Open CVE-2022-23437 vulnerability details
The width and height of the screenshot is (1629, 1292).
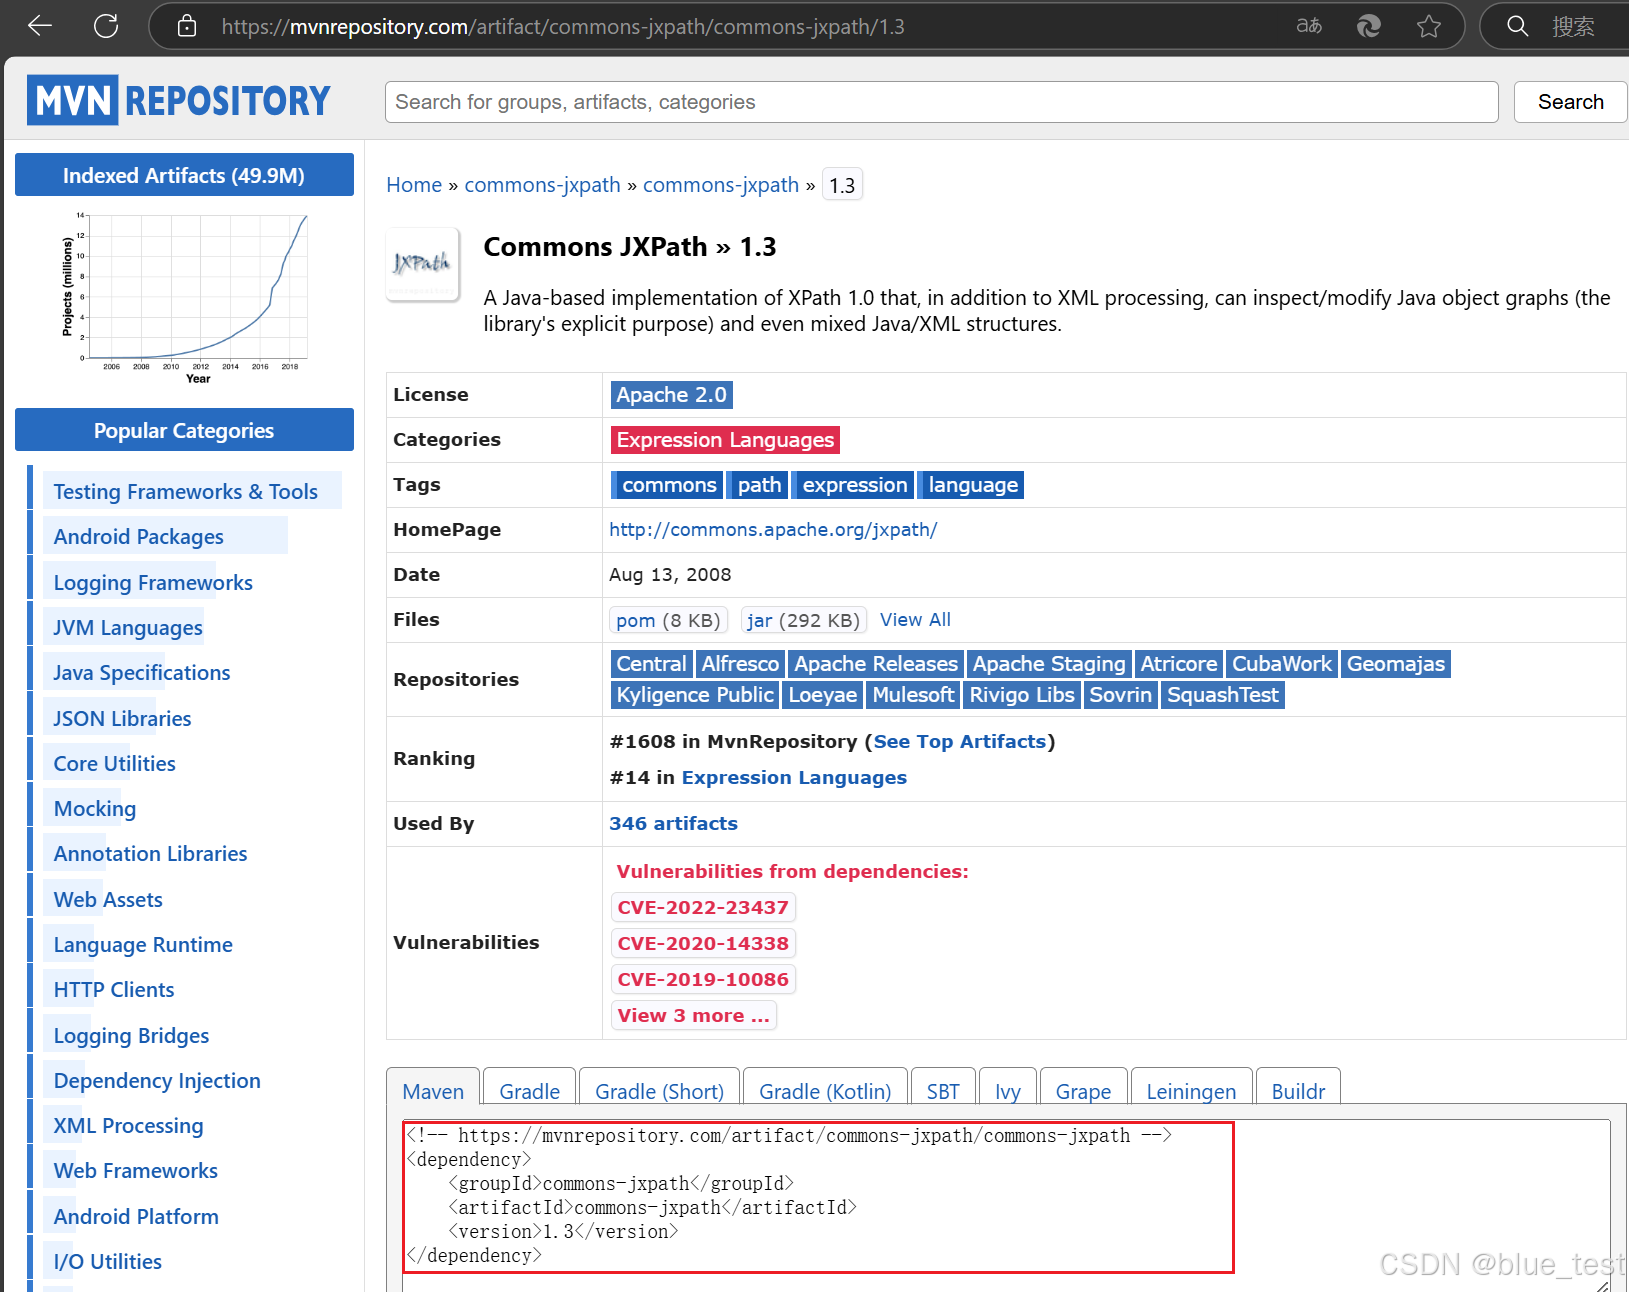[x=703, y=907]
